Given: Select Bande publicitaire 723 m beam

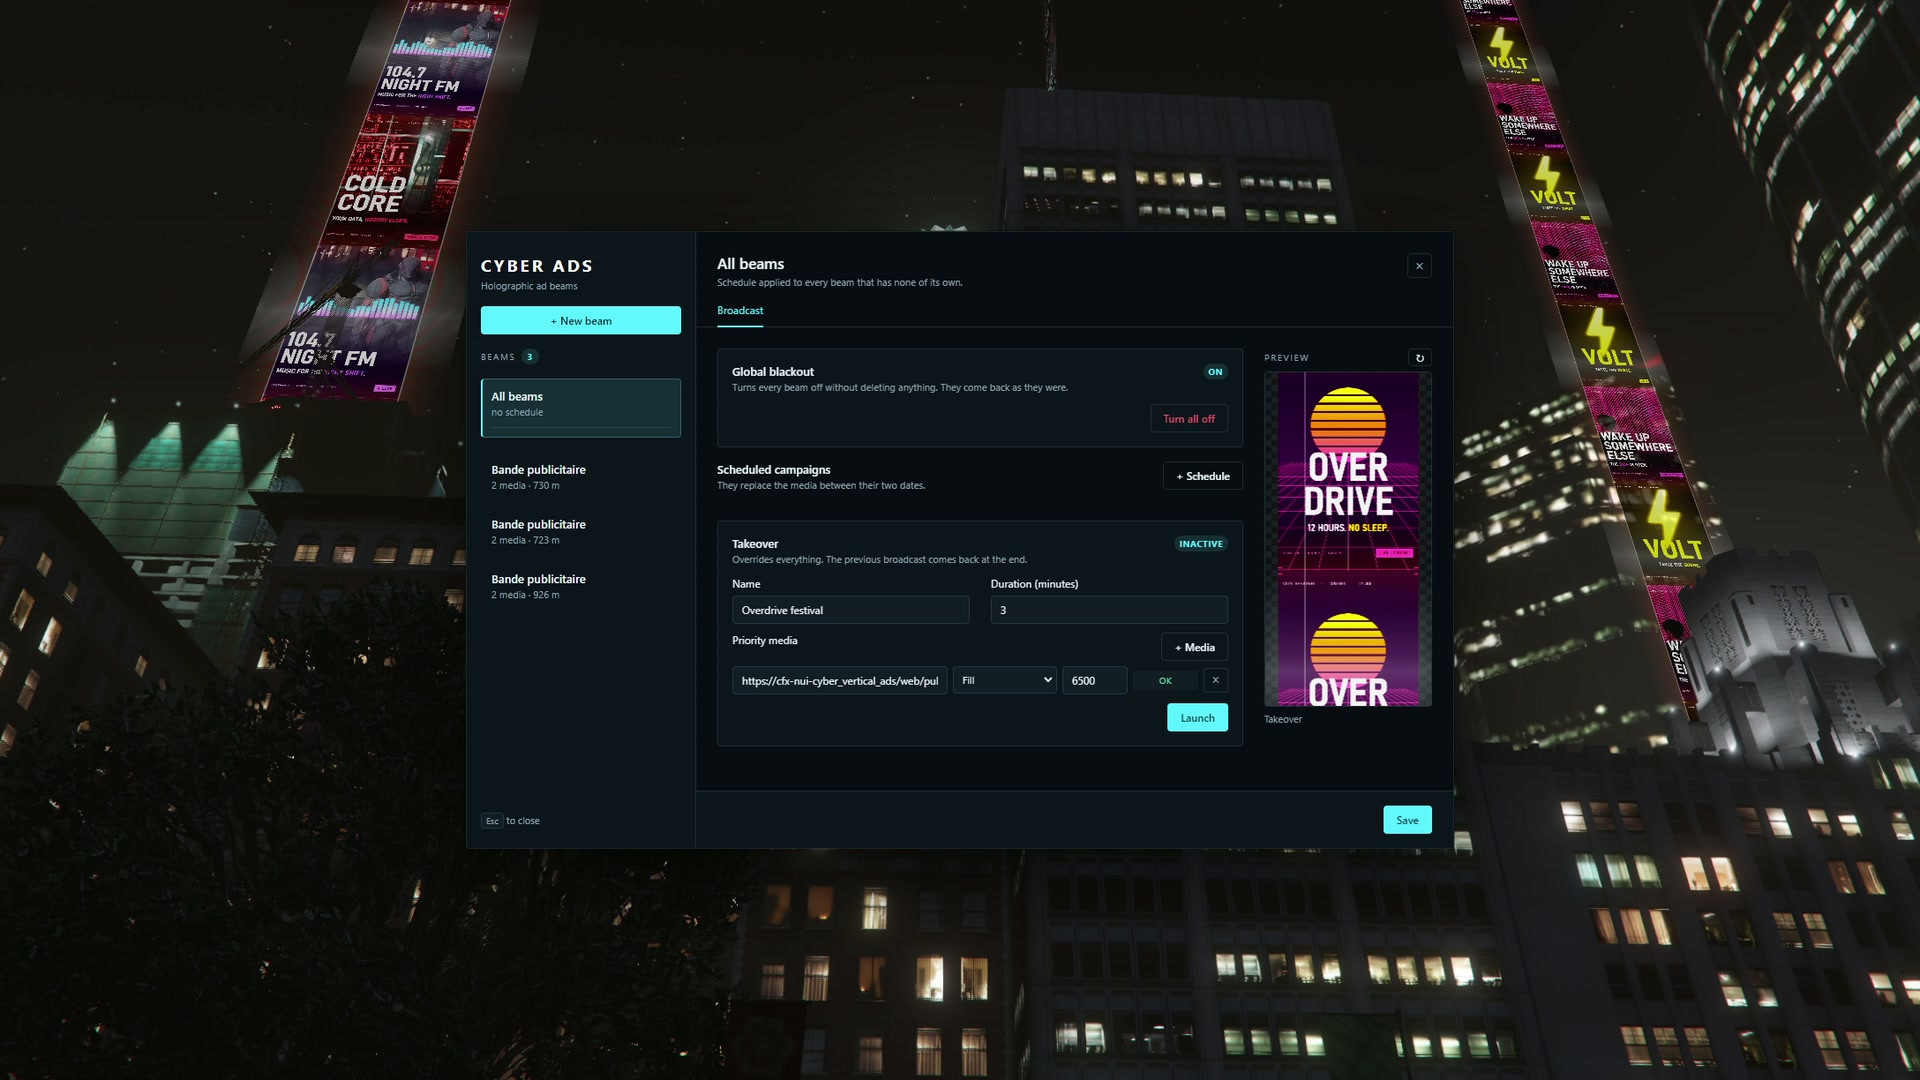Looking at the screenshot, I should (580, 532).
